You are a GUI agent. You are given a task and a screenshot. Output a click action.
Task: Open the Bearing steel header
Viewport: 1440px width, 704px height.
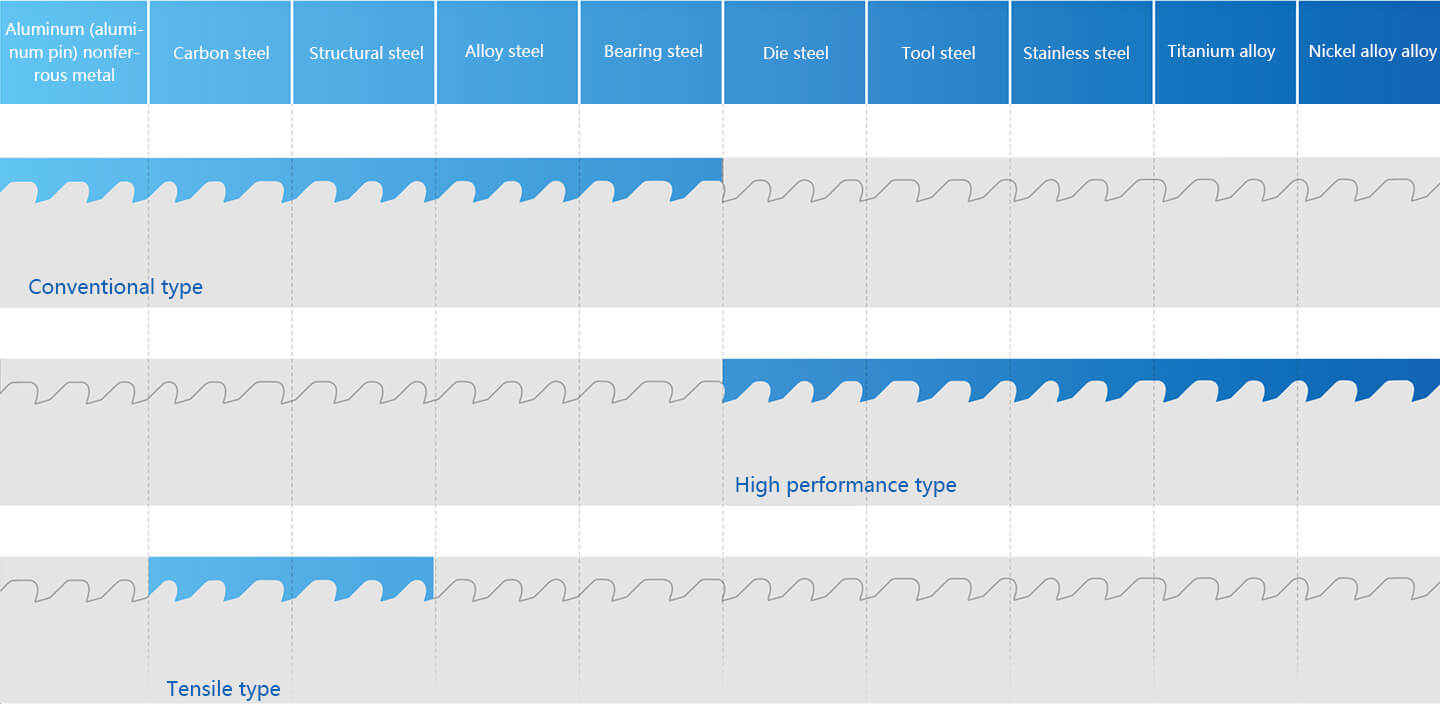[651, 52]
